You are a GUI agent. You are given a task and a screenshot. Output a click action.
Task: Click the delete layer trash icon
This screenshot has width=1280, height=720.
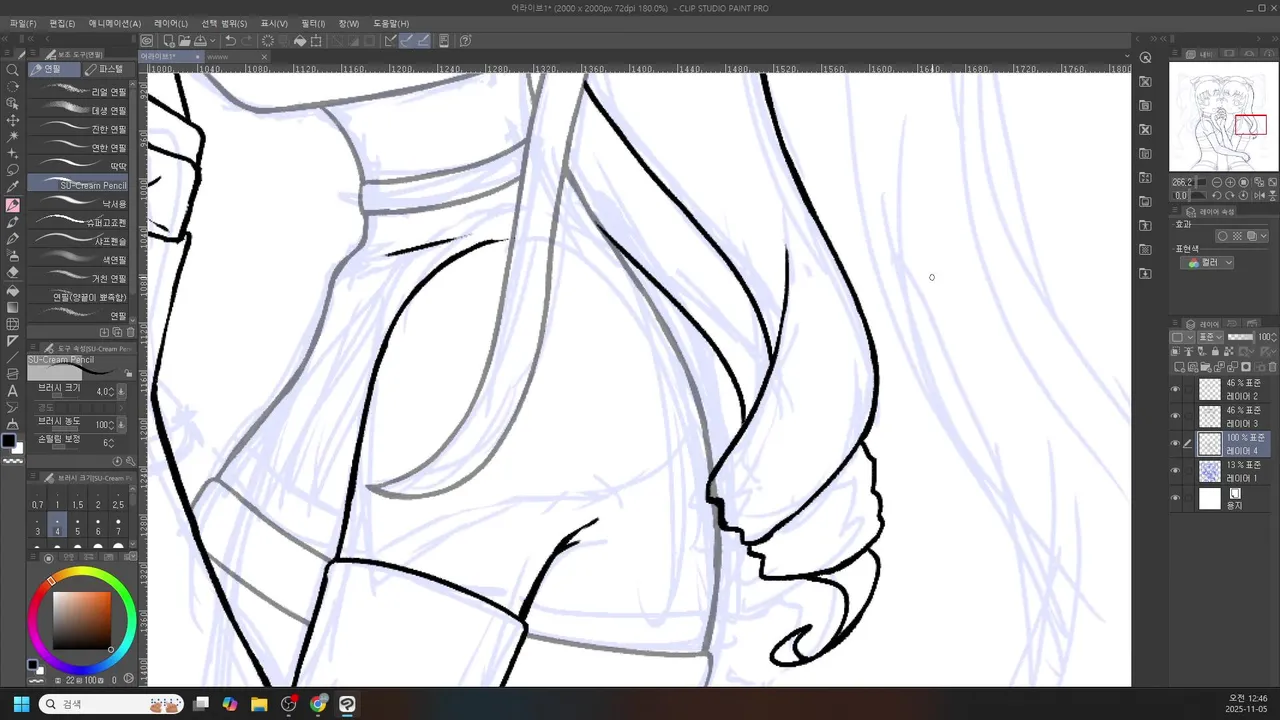(x=1272, y=367)
